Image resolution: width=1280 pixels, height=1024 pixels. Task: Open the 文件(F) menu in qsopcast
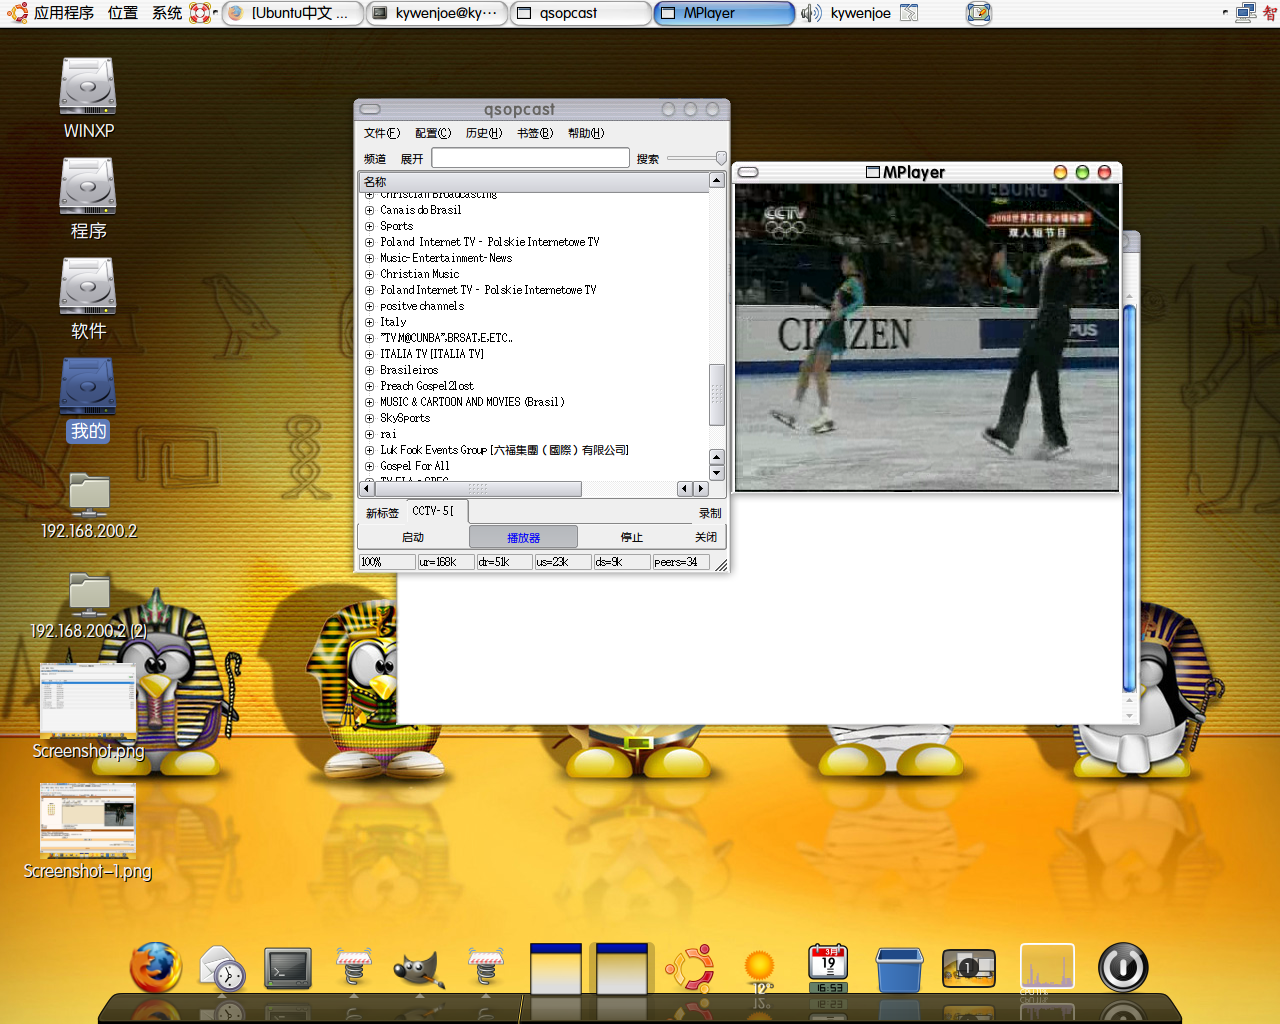381,133
